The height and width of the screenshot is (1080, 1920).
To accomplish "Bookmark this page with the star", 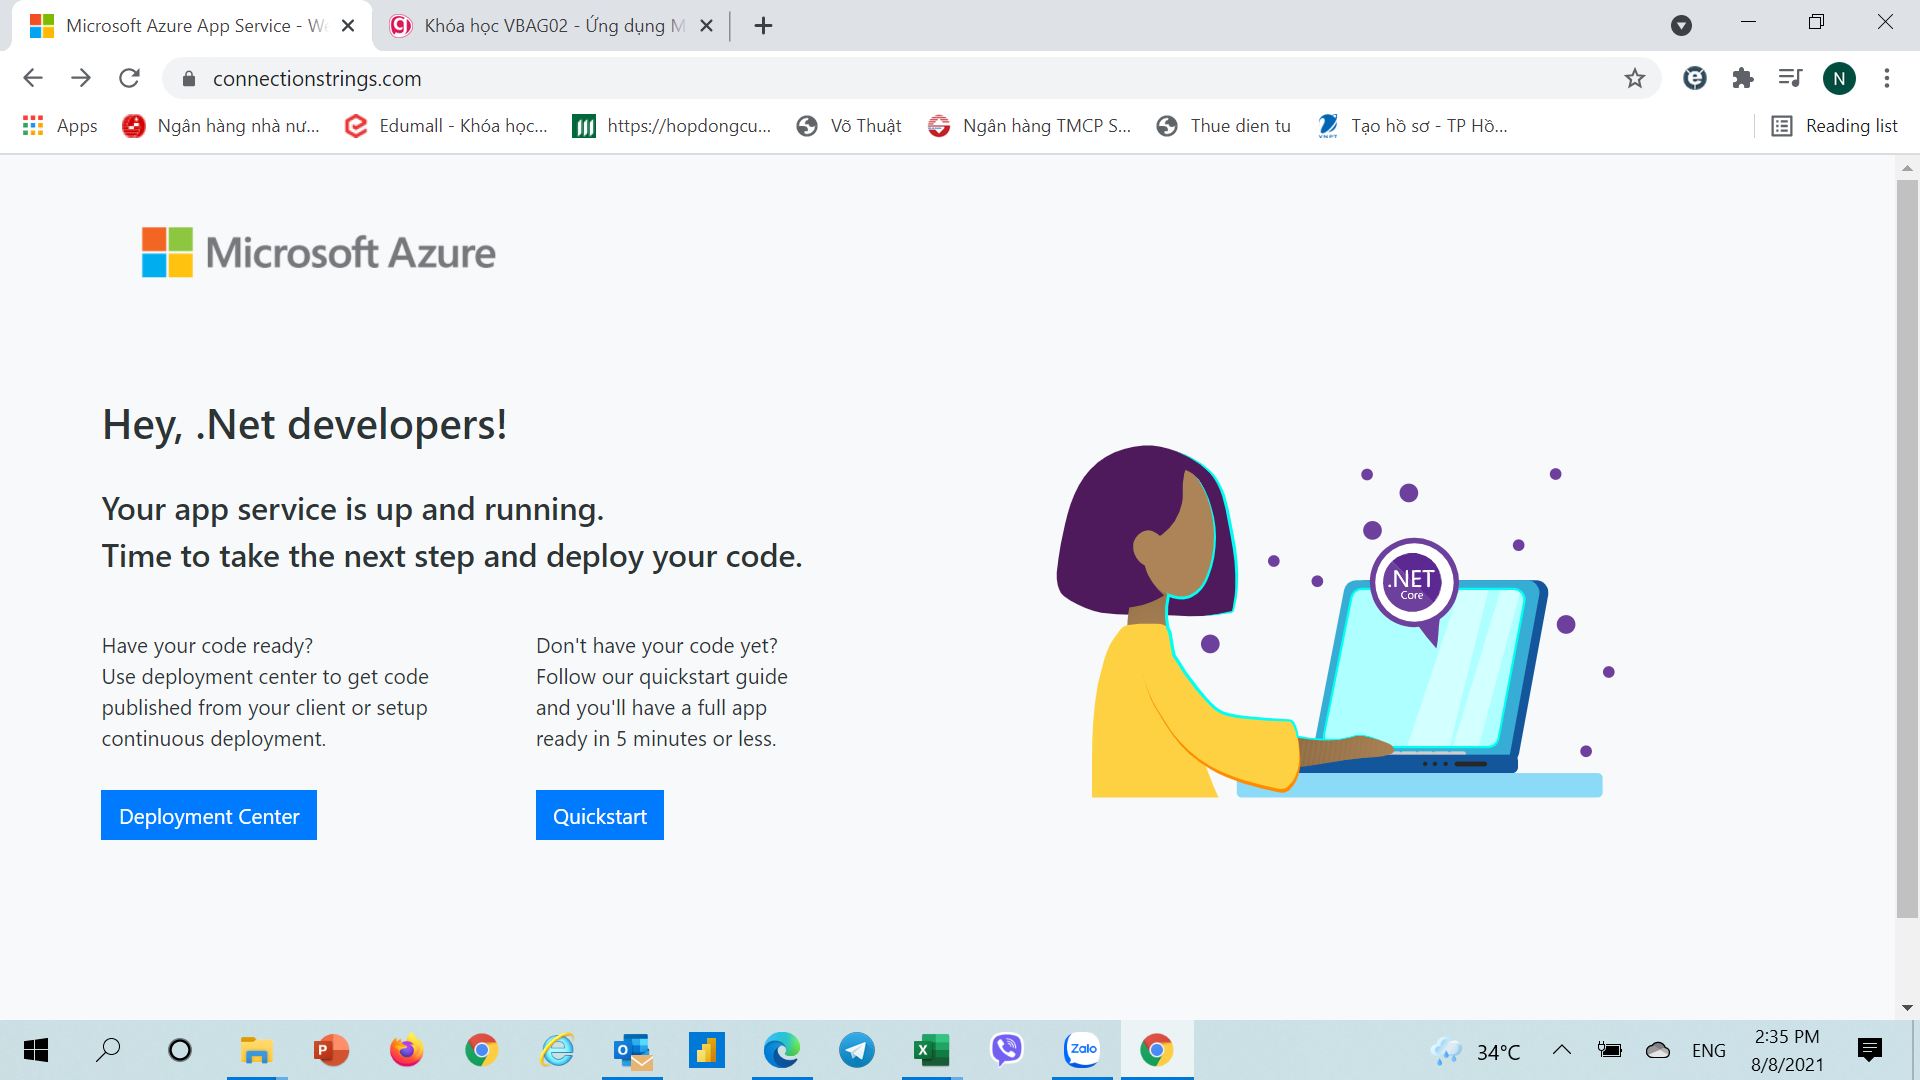I will click(x=1634, y=78).
